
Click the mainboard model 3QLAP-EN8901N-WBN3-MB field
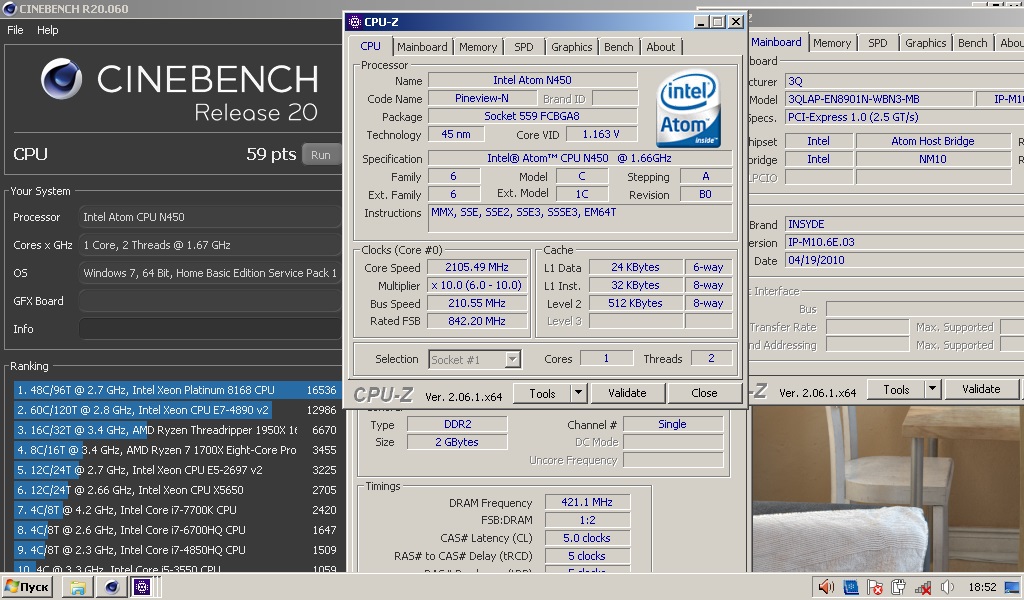[878, 99]
